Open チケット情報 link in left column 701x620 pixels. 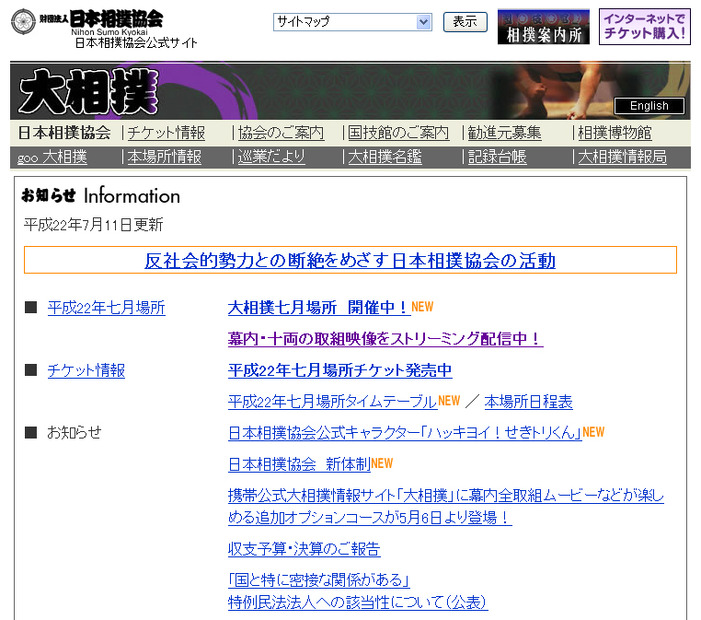86,370
